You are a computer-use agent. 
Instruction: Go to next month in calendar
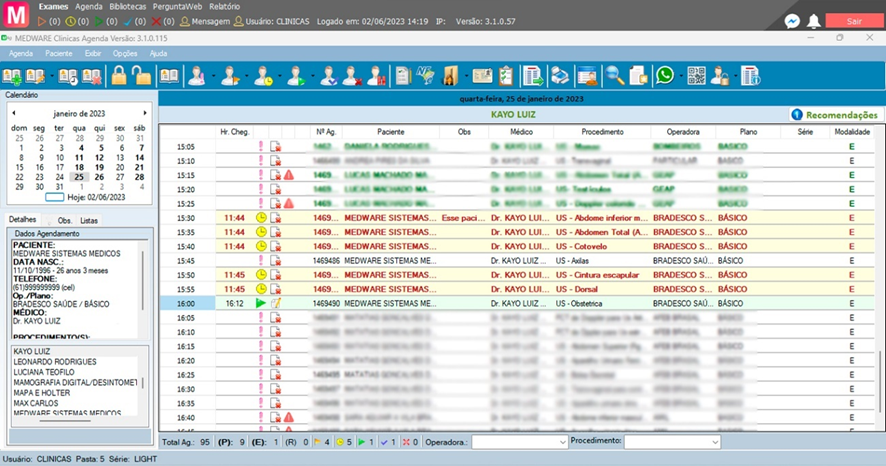click(144, 113)
